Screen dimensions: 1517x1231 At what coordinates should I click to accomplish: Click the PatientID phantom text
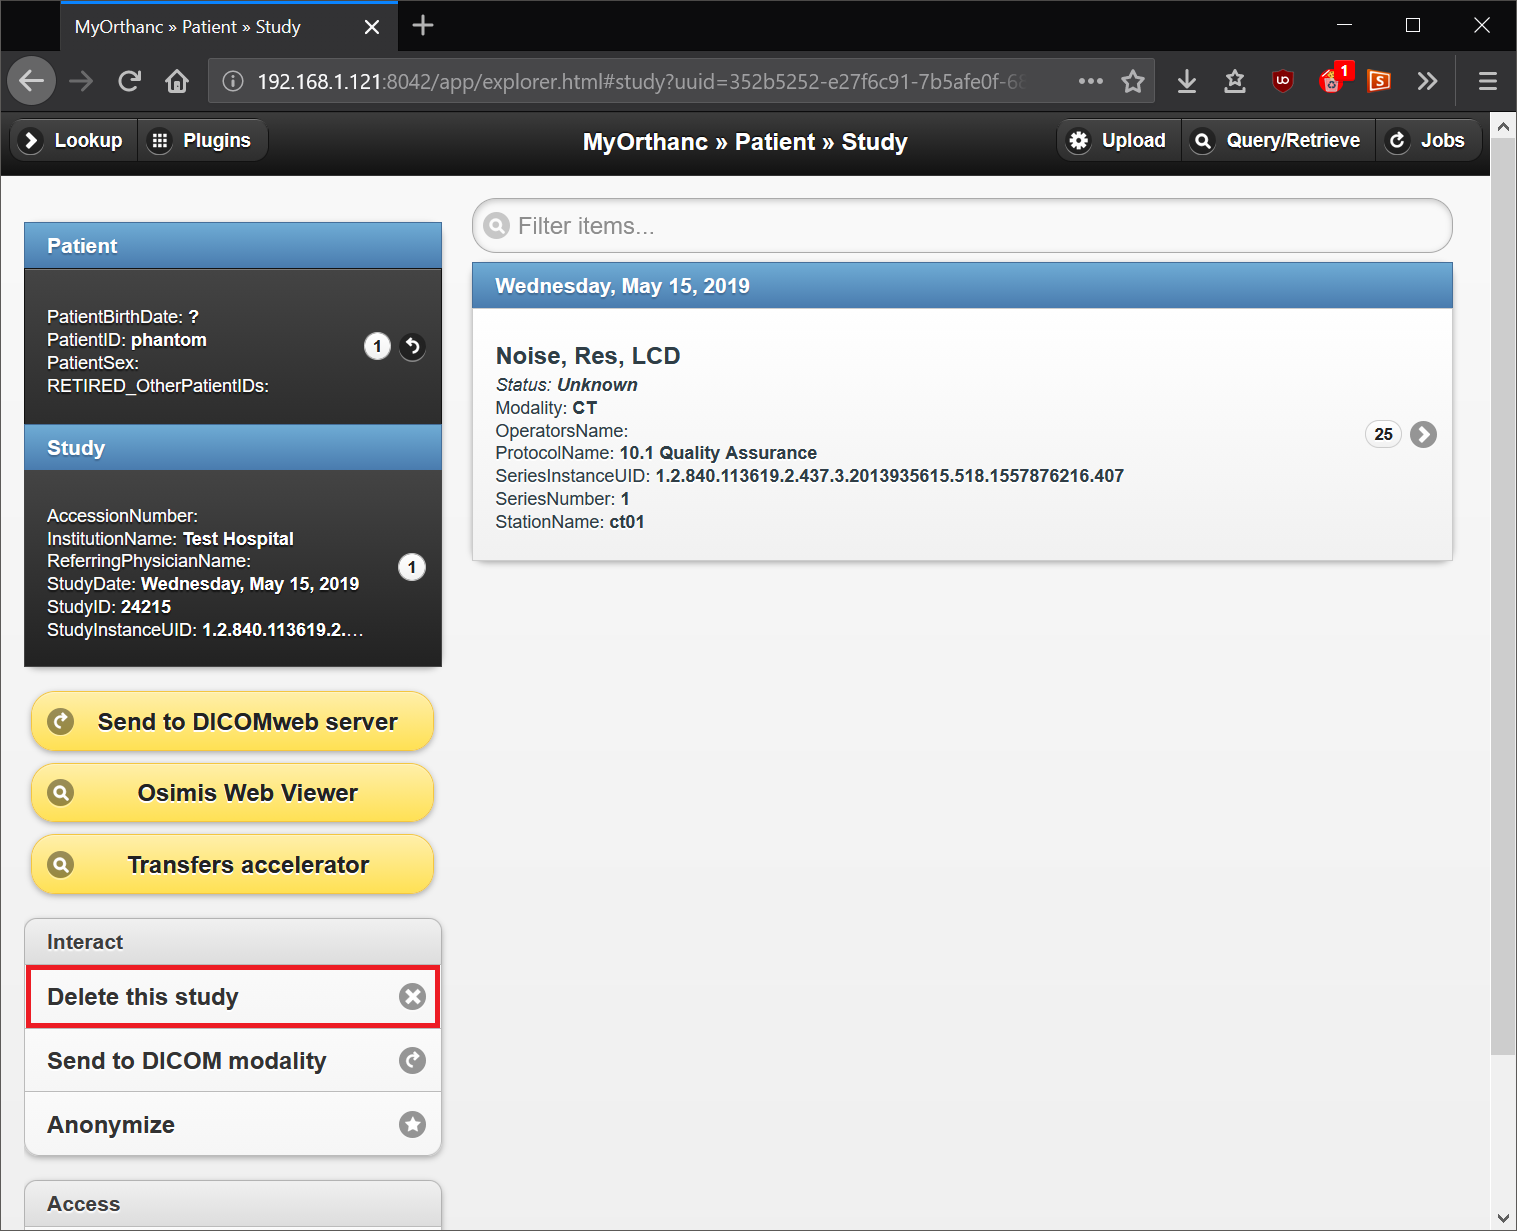[127, 340]
